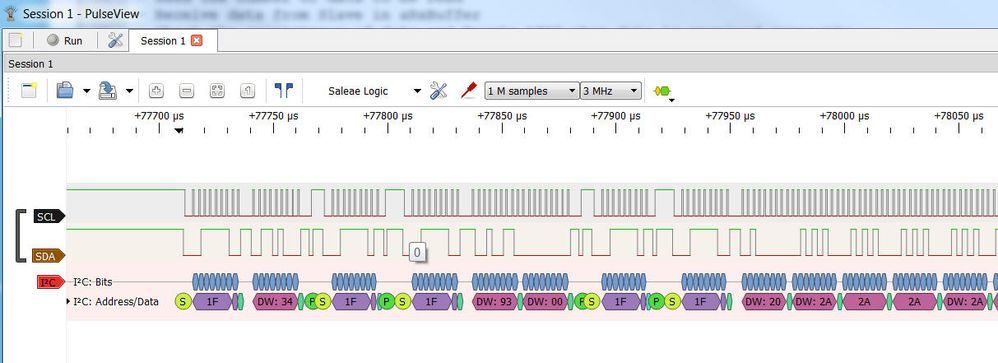Viewport: 998px width, 363px height.
Task: Save the capture using the save icon
Action: click(x=107, y=90)
